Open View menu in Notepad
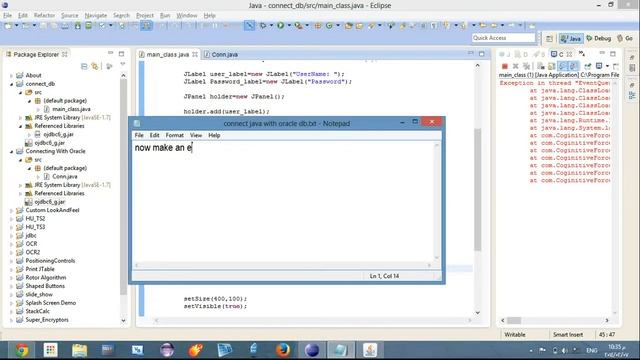 click(x=196, y=135)
